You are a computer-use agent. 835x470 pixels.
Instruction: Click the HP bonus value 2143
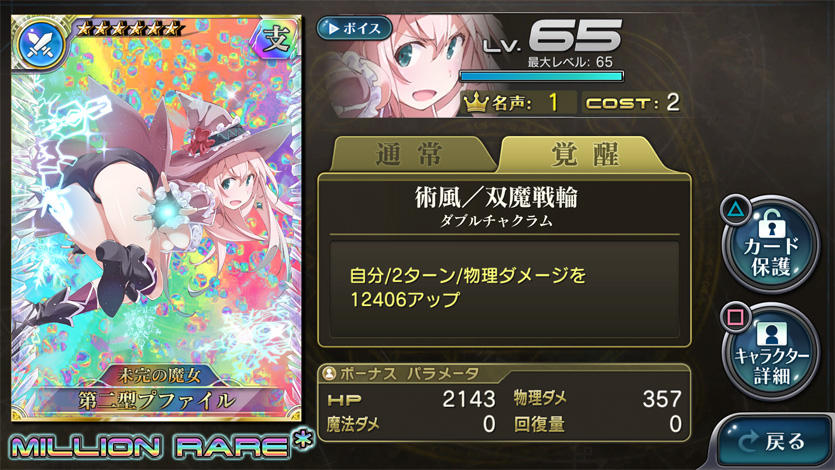[469, 399]
